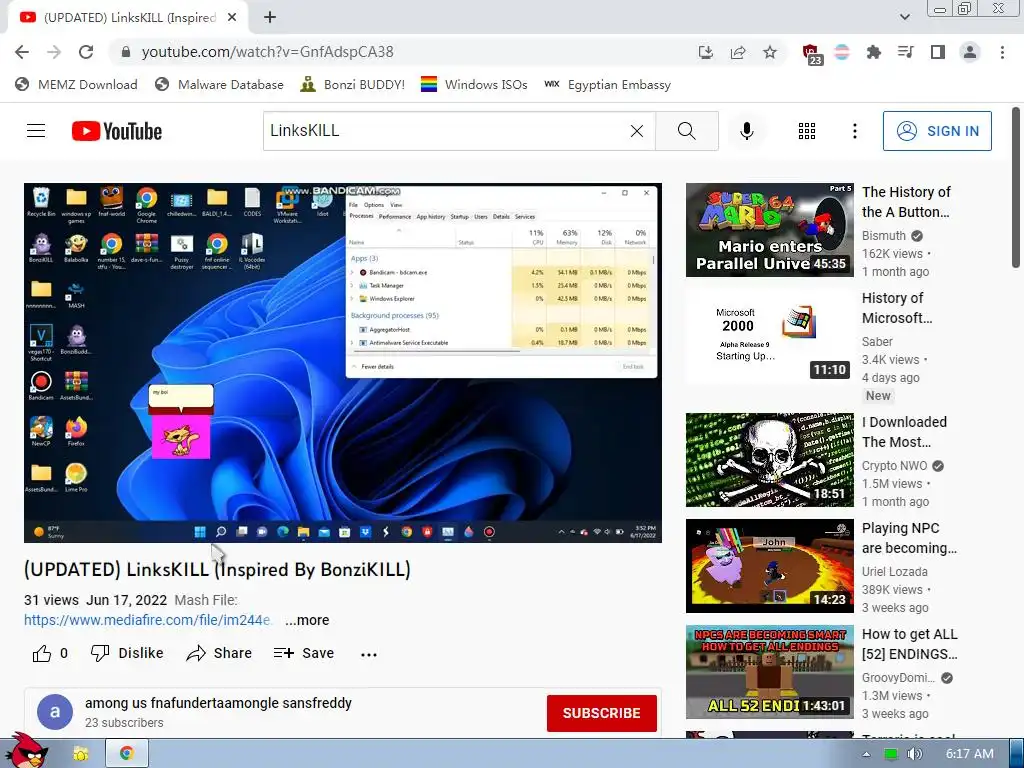Expand description with ...more
Screen dimensions: 1024x768
[x=307, y=620]
